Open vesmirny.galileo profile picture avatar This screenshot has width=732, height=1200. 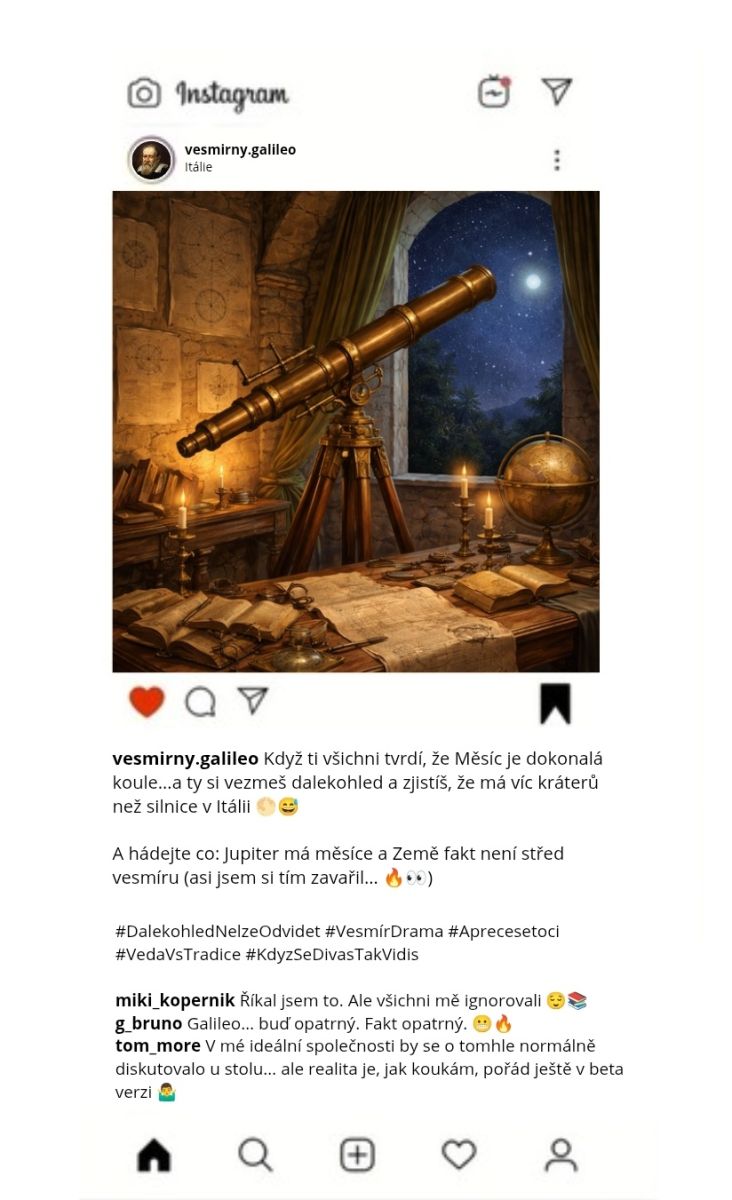click(x=152, y=159)
